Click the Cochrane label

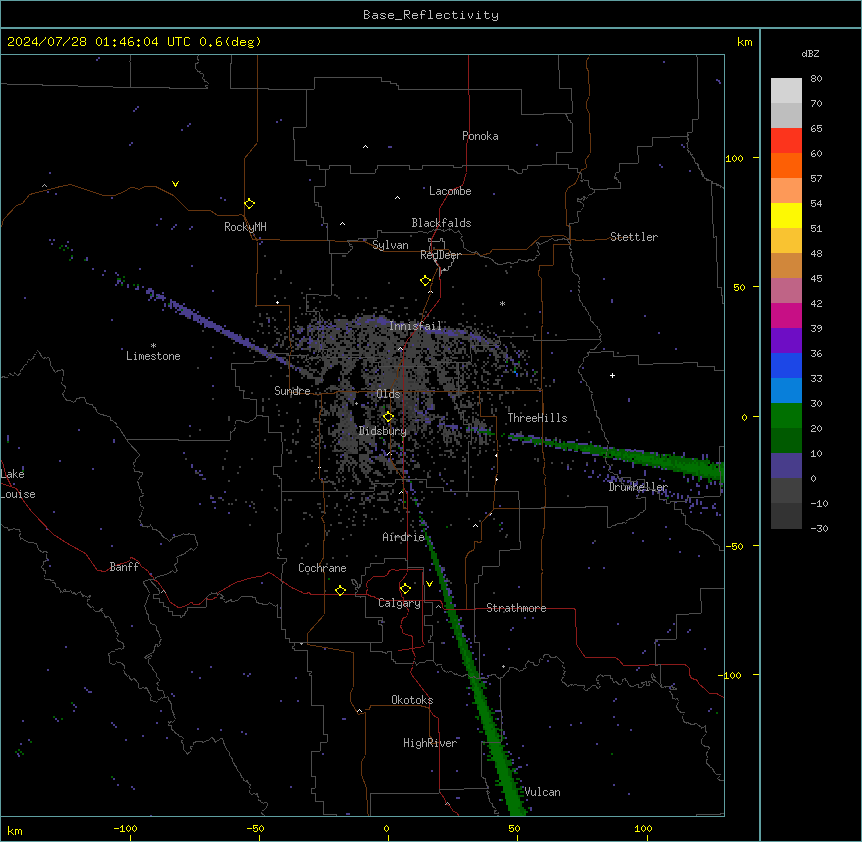pyautogui.click(x=322, y=568)
